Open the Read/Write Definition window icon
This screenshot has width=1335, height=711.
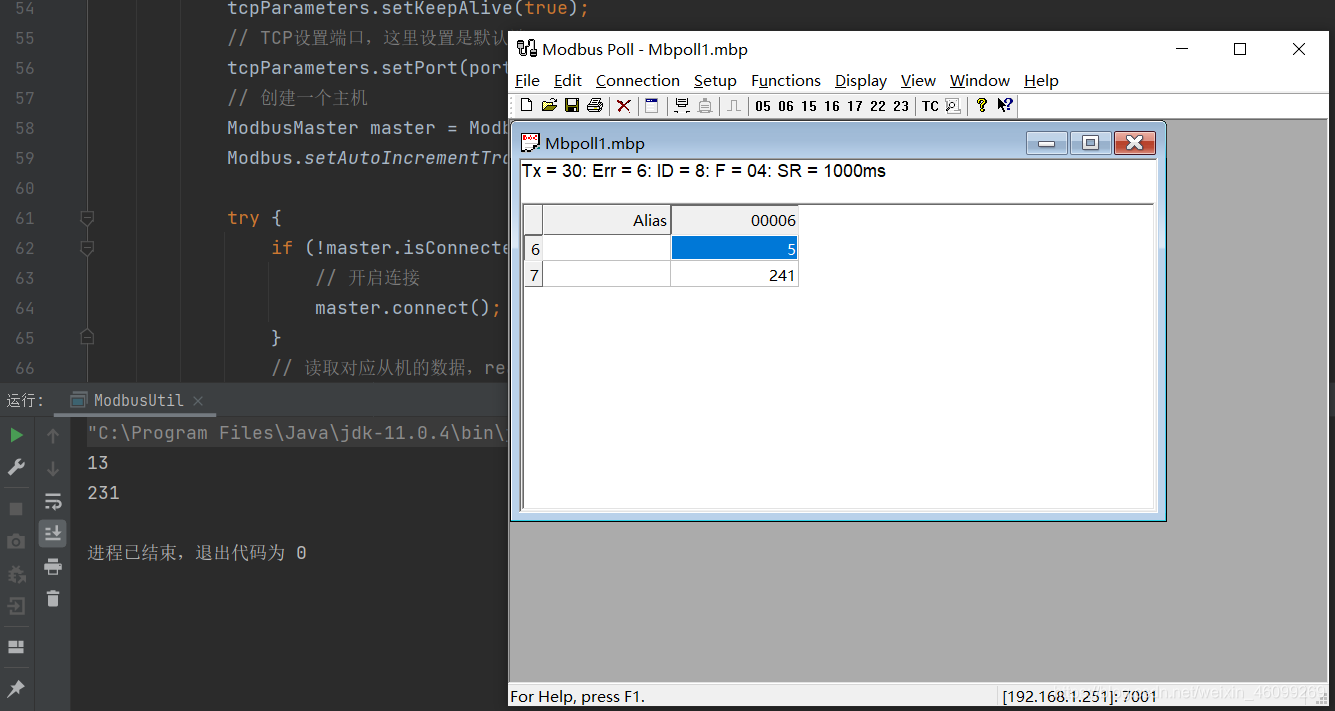click(x=652, y=106)
